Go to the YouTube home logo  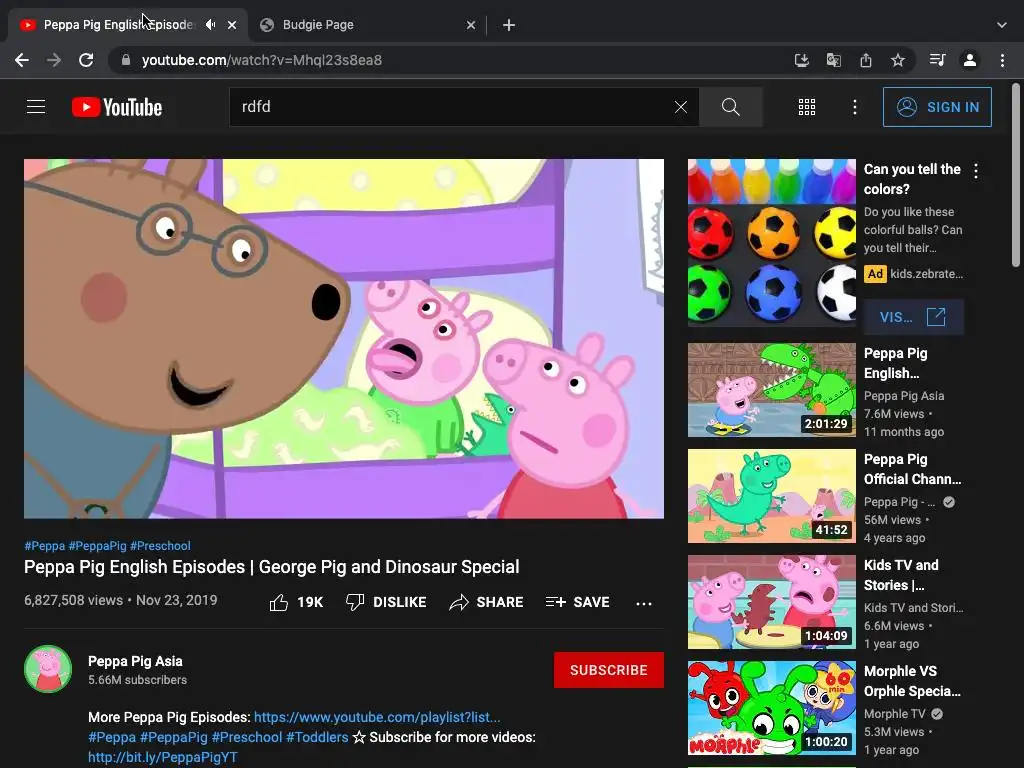pyautogui.click(x=117, y=107)
